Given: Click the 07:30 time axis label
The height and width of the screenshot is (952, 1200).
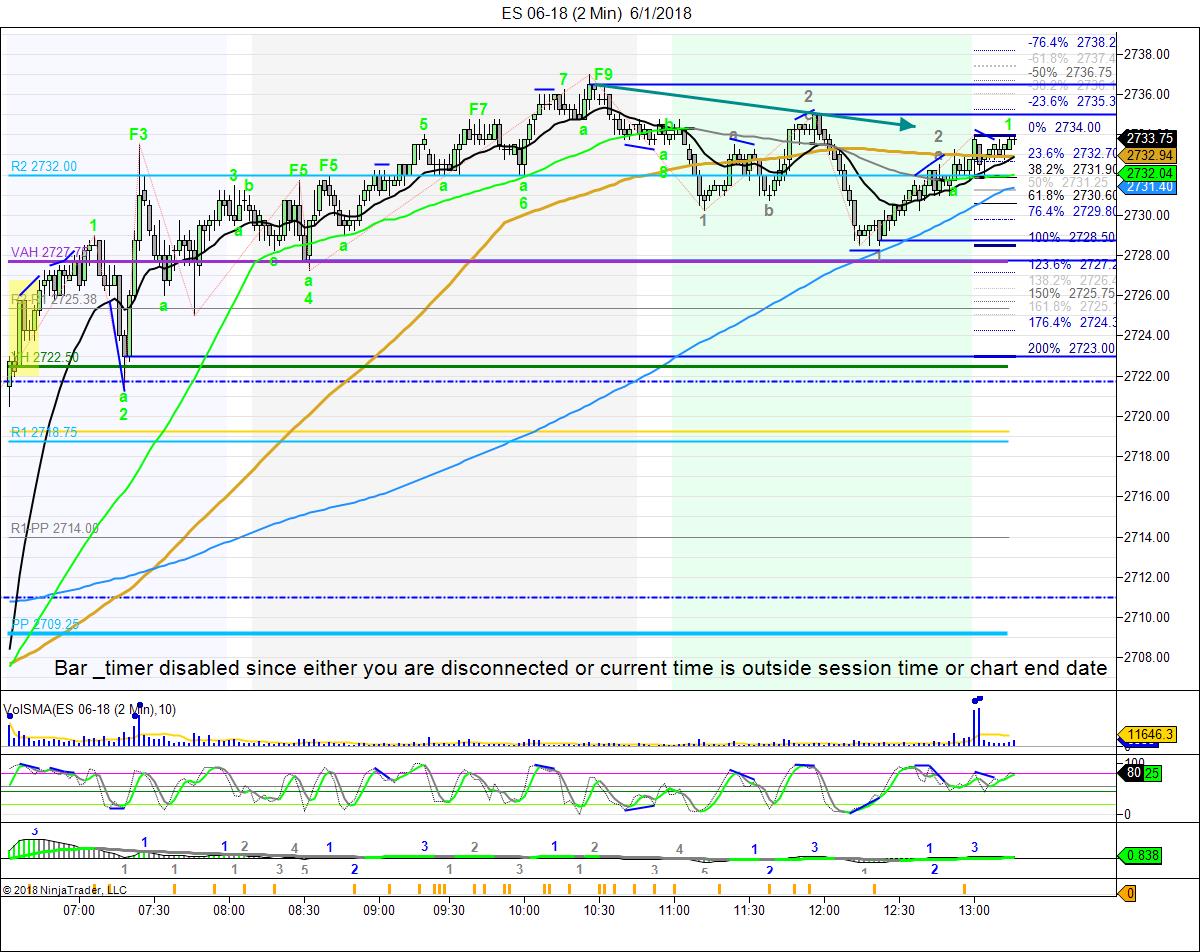Looking at the screenshot, I should click(154, 910).
